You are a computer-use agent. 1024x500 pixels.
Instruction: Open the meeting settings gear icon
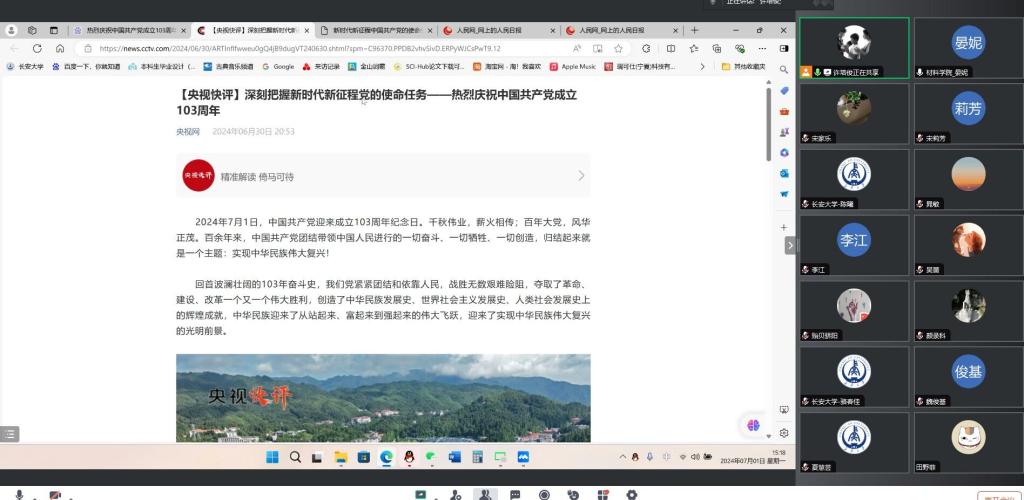pyautogui.click(x=631, y=494)
